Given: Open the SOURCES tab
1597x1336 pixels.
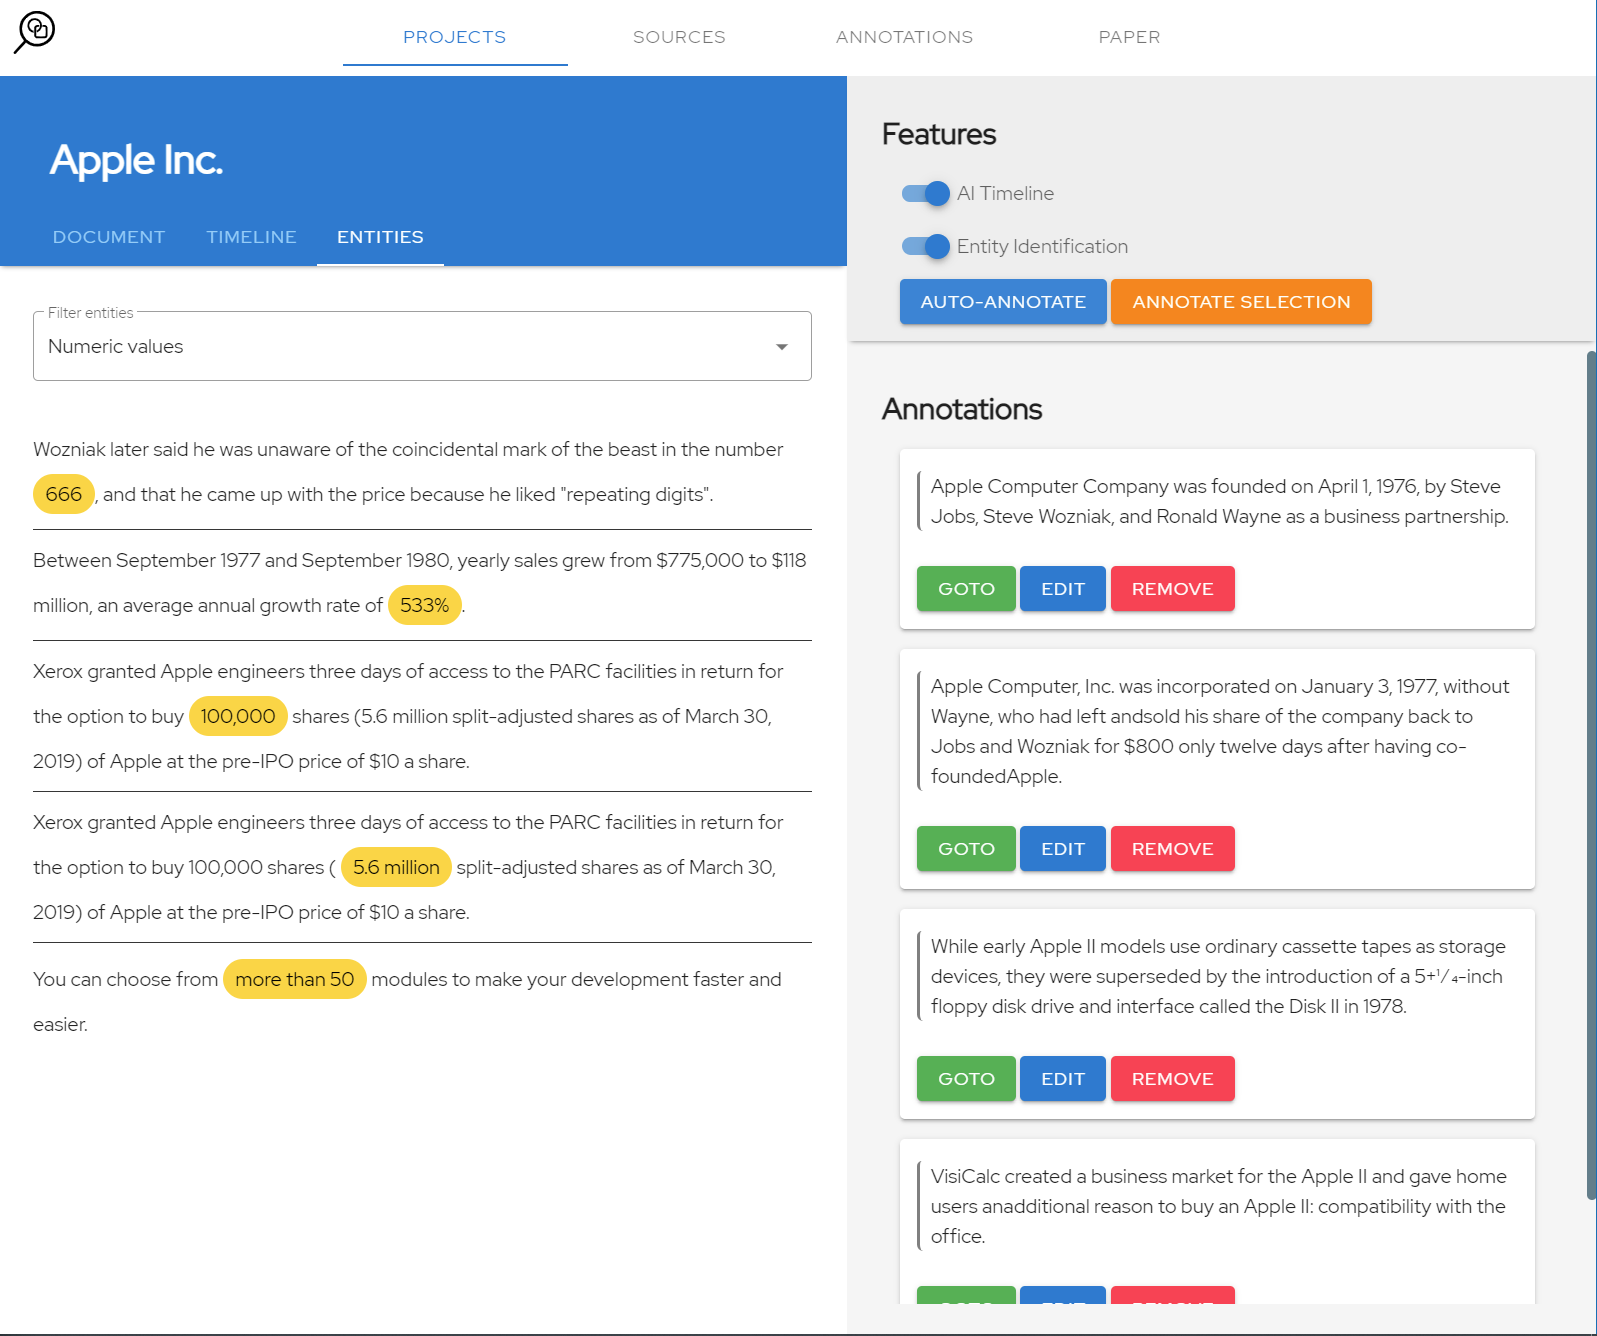Looking at the screenshot, I should (680, 37).
